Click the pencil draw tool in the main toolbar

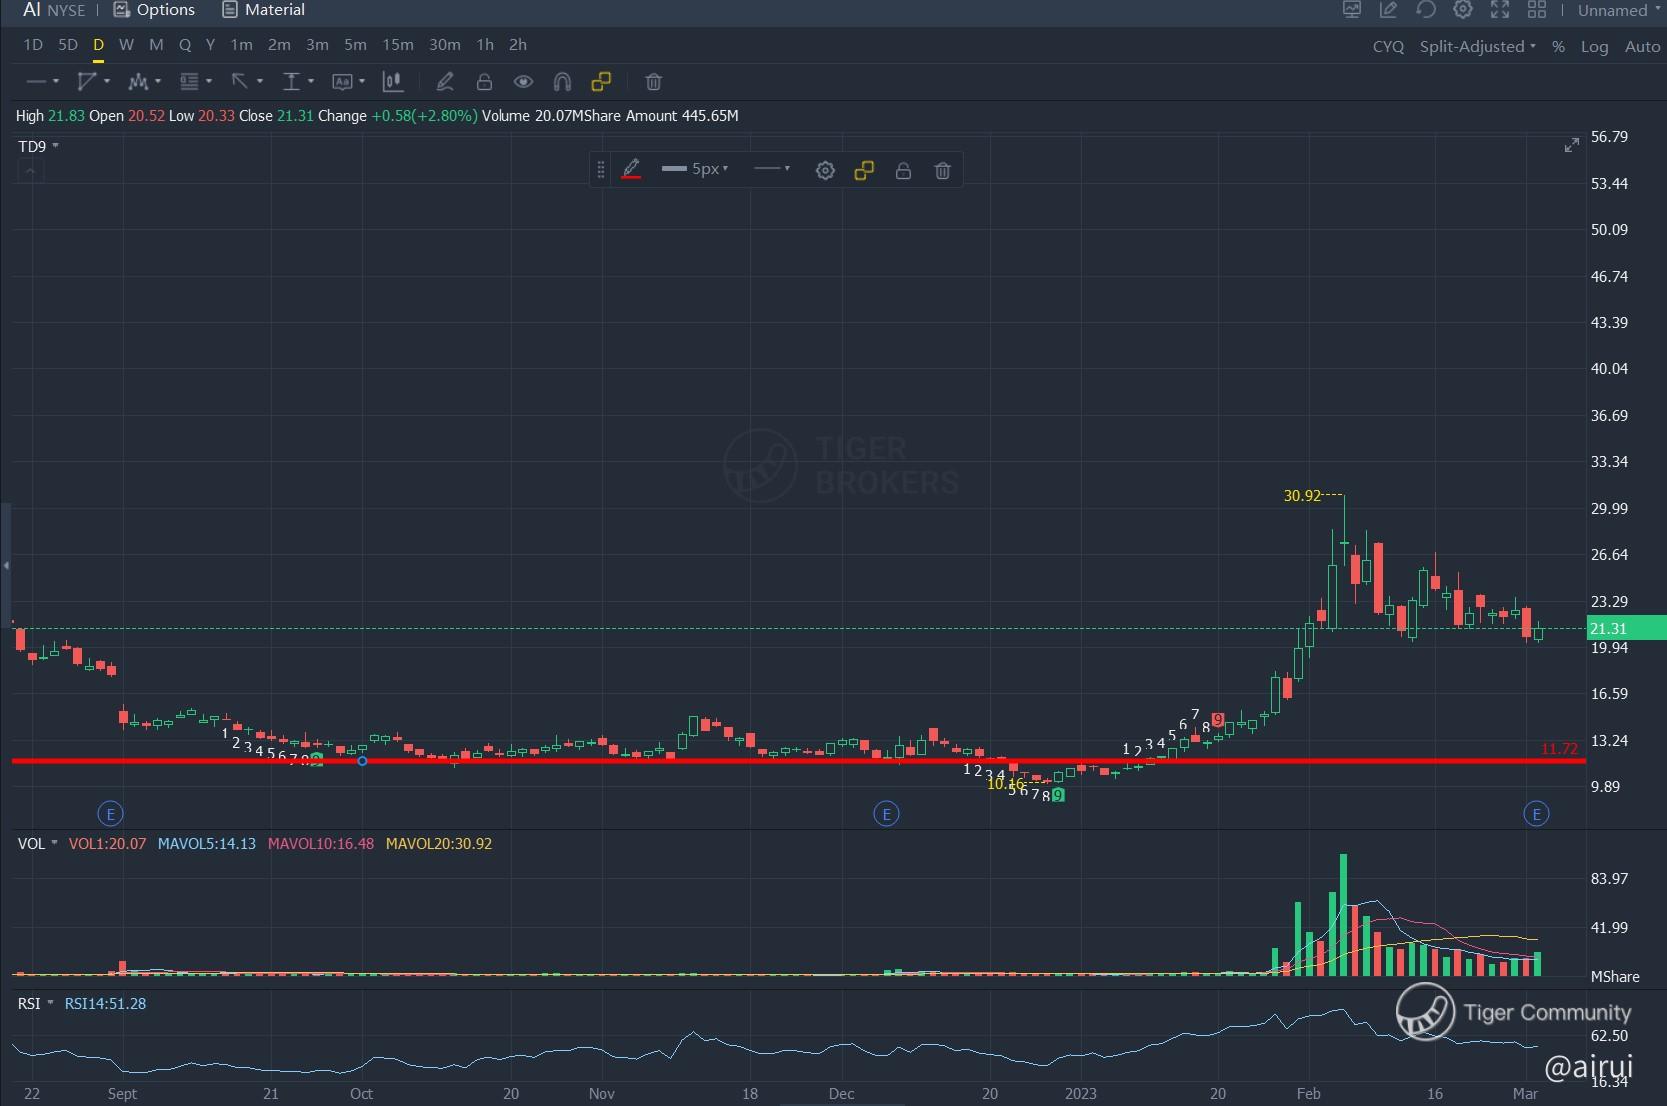445,82
